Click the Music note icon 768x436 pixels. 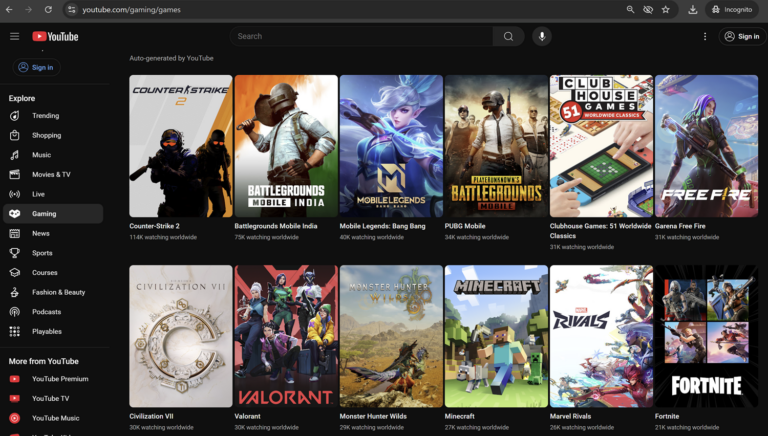tap(15, 155)
